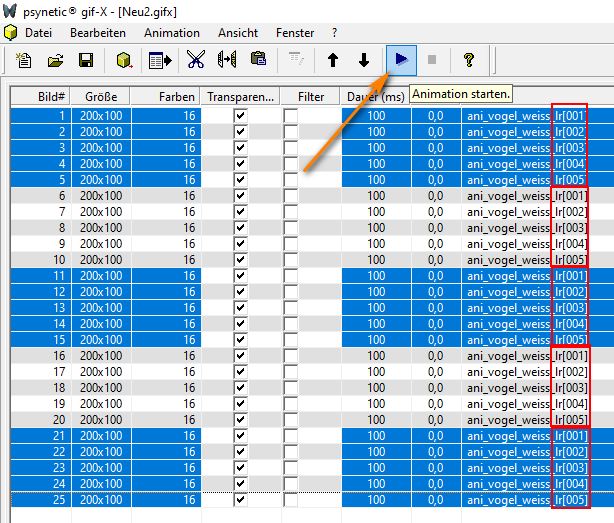Toggle transparency checkbox for frame 13
Image resolution: width=614 pixels, height=523 pixels.
click(x=240, y=308)
